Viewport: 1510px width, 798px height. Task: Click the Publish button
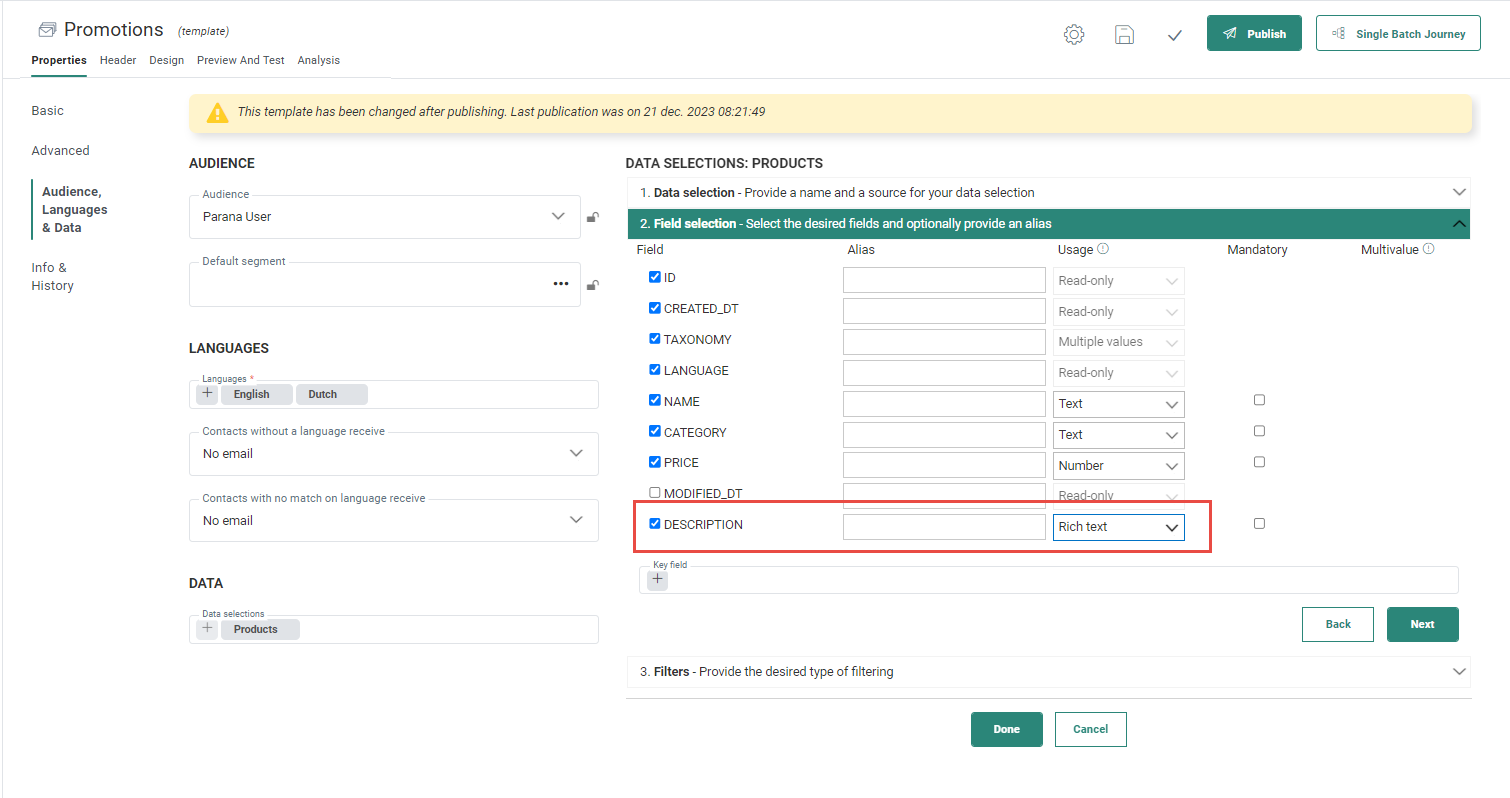pos(1254,34)
